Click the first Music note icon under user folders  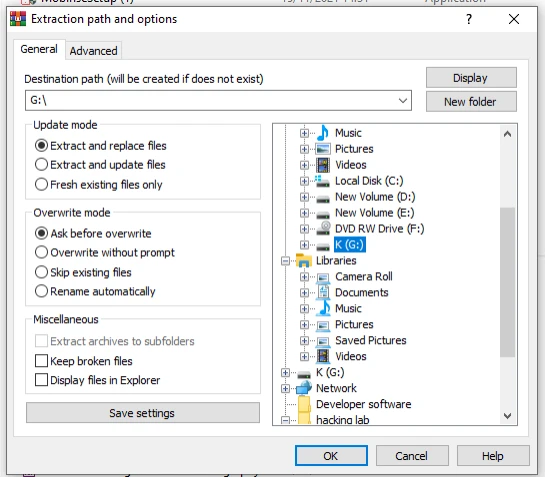(x=323, y=133)
